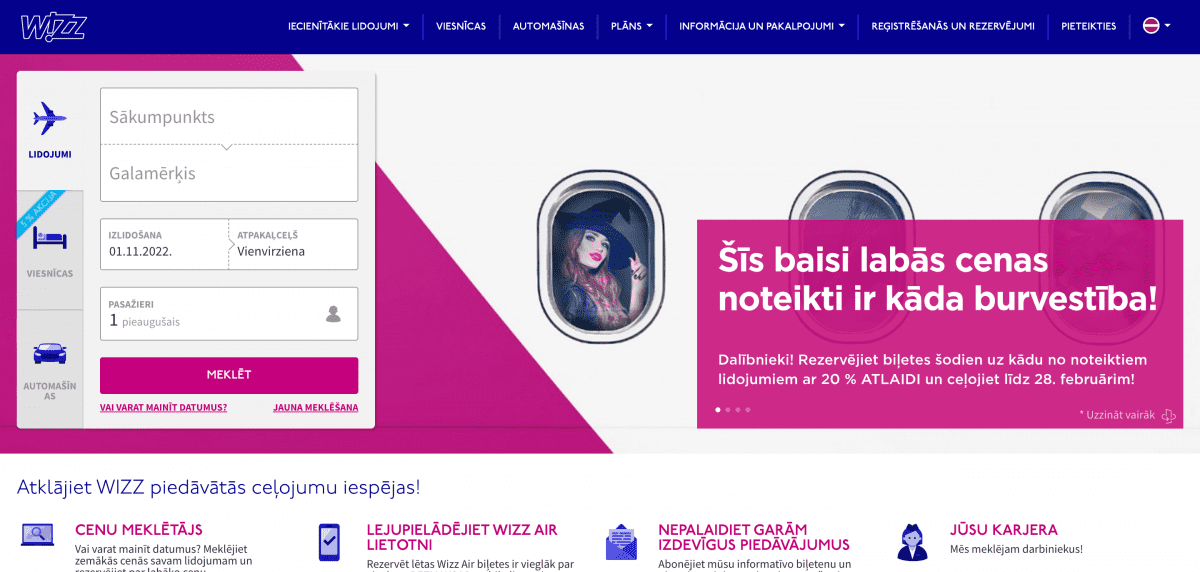Click the Jūsu karjera person icon
This screenshot has height=572, width=1200.
tap(911, 541)
